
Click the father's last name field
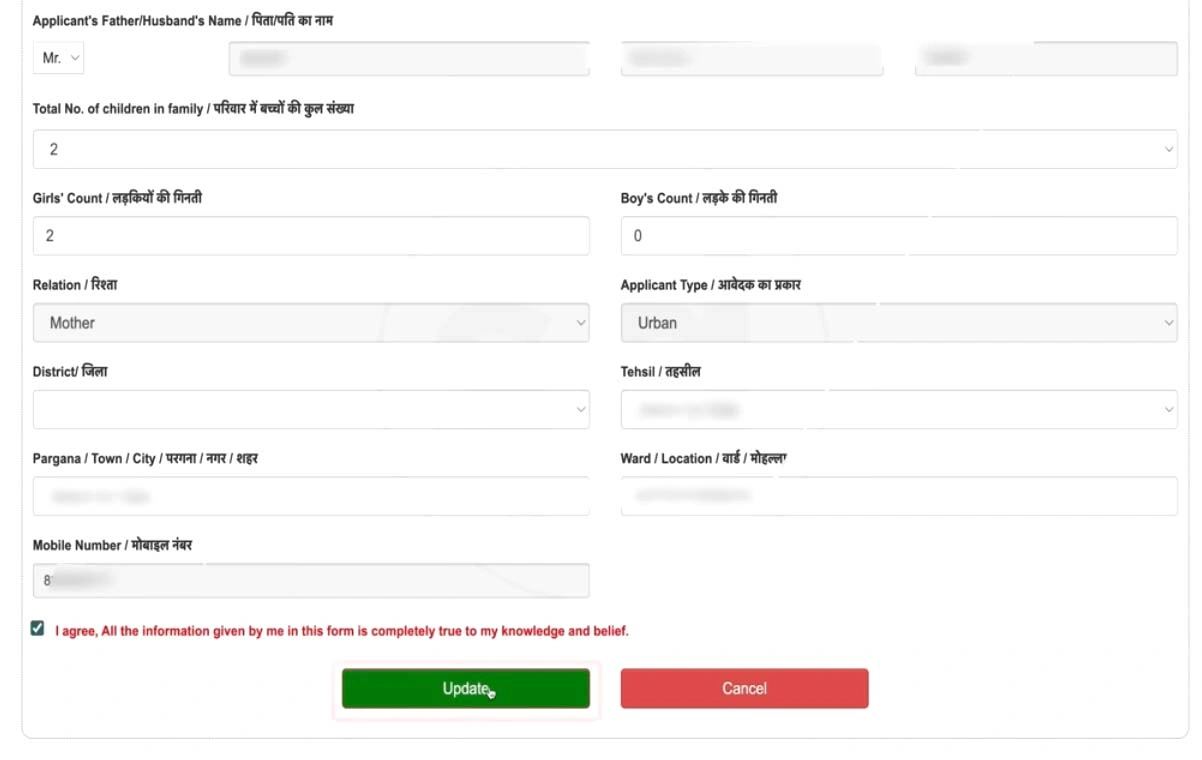1045,59
